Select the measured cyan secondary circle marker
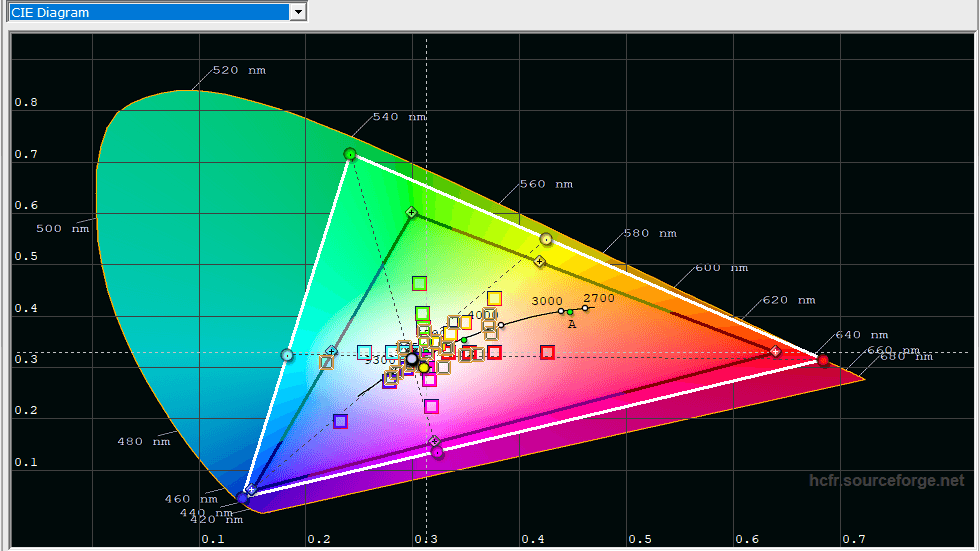This screenshot has width=980, height=551. (287, 355)
